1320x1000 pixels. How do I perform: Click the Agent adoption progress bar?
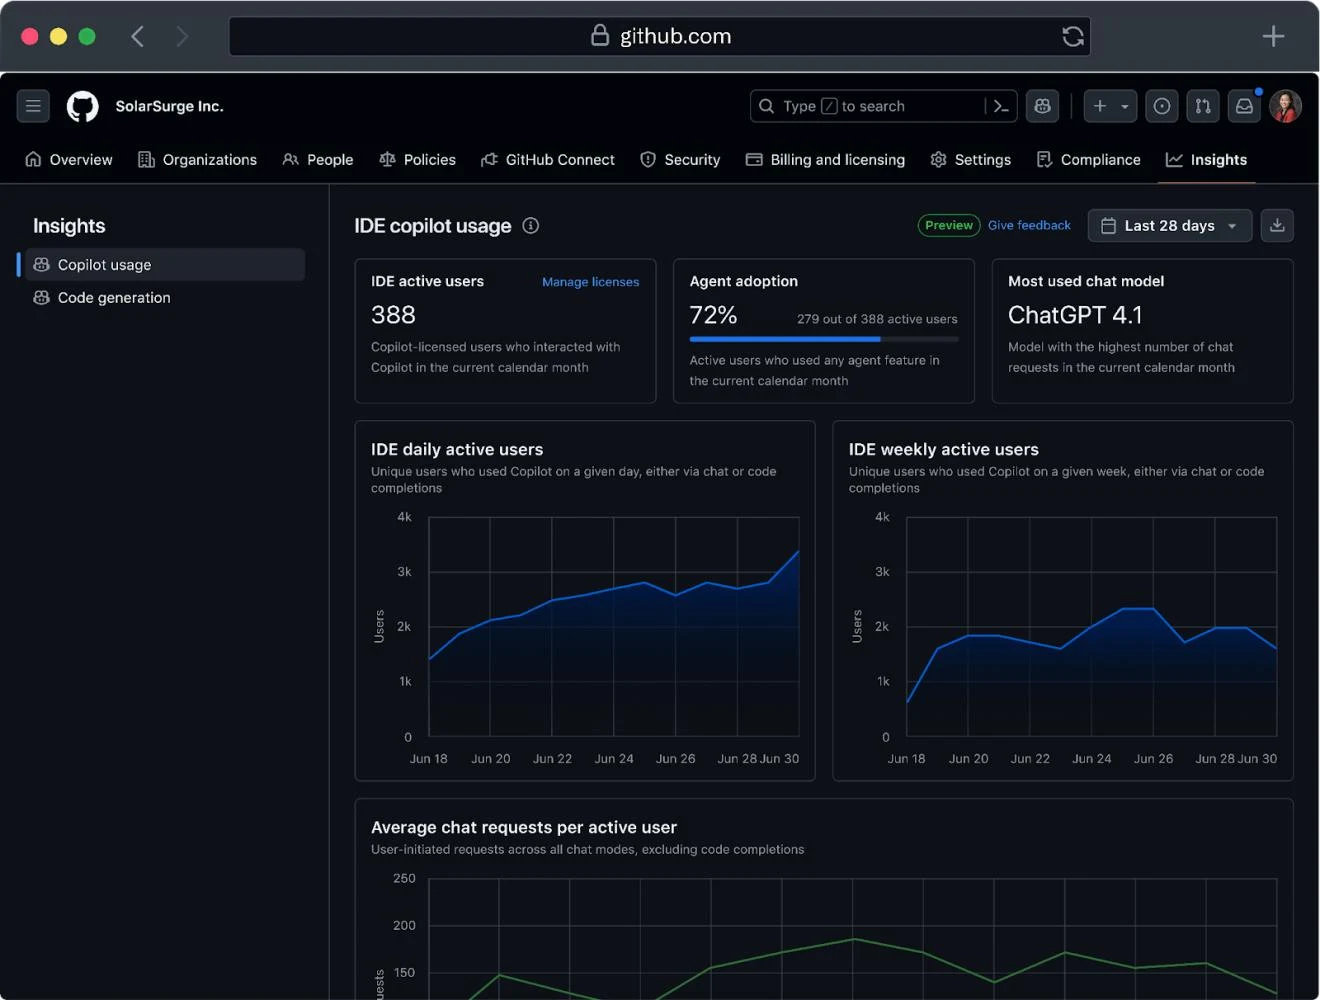(824, 340)
